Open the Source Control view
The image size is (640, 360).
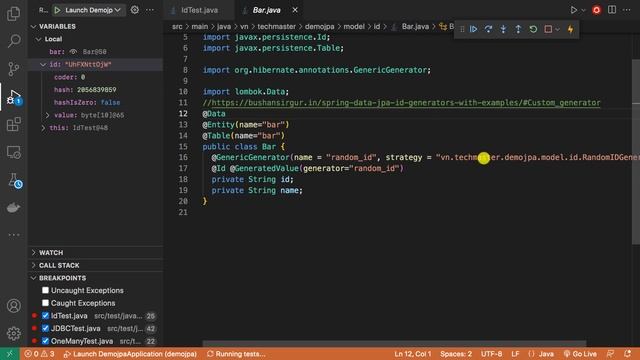coord(13,69)
